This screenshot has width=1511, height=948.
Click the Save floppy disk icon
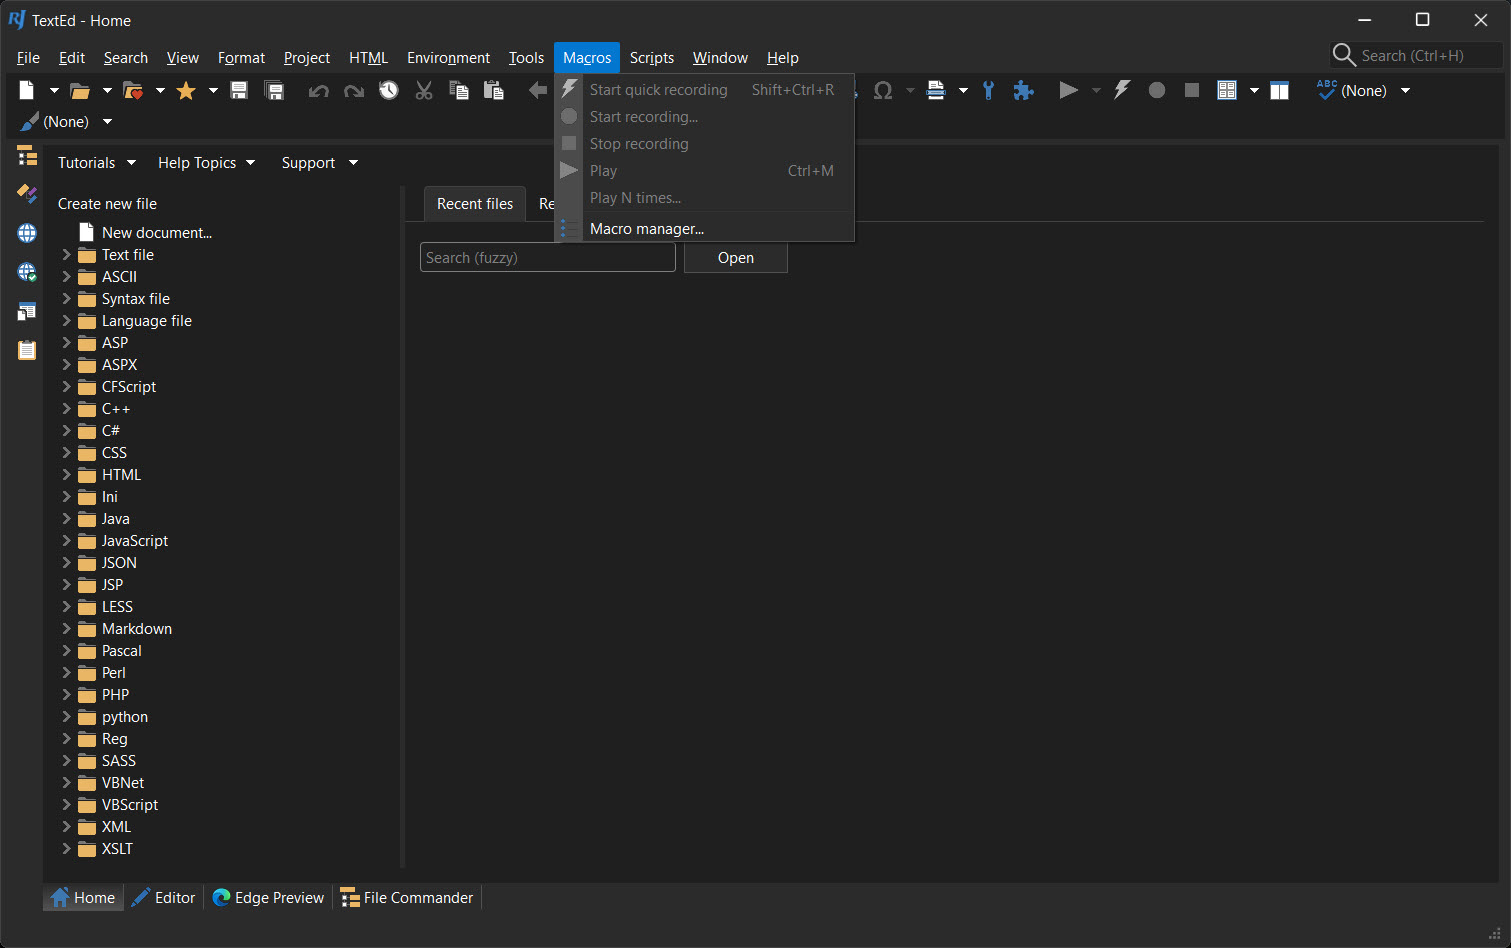point(239,90)
